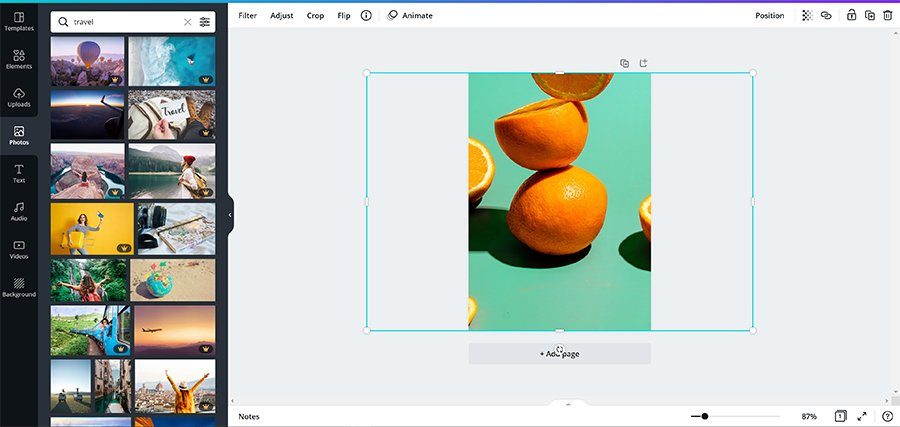Screen dimensions: 900x427
Task: Open the Filter menu in the toolbar
Action: pyautogui.click(x=247, y=15)
